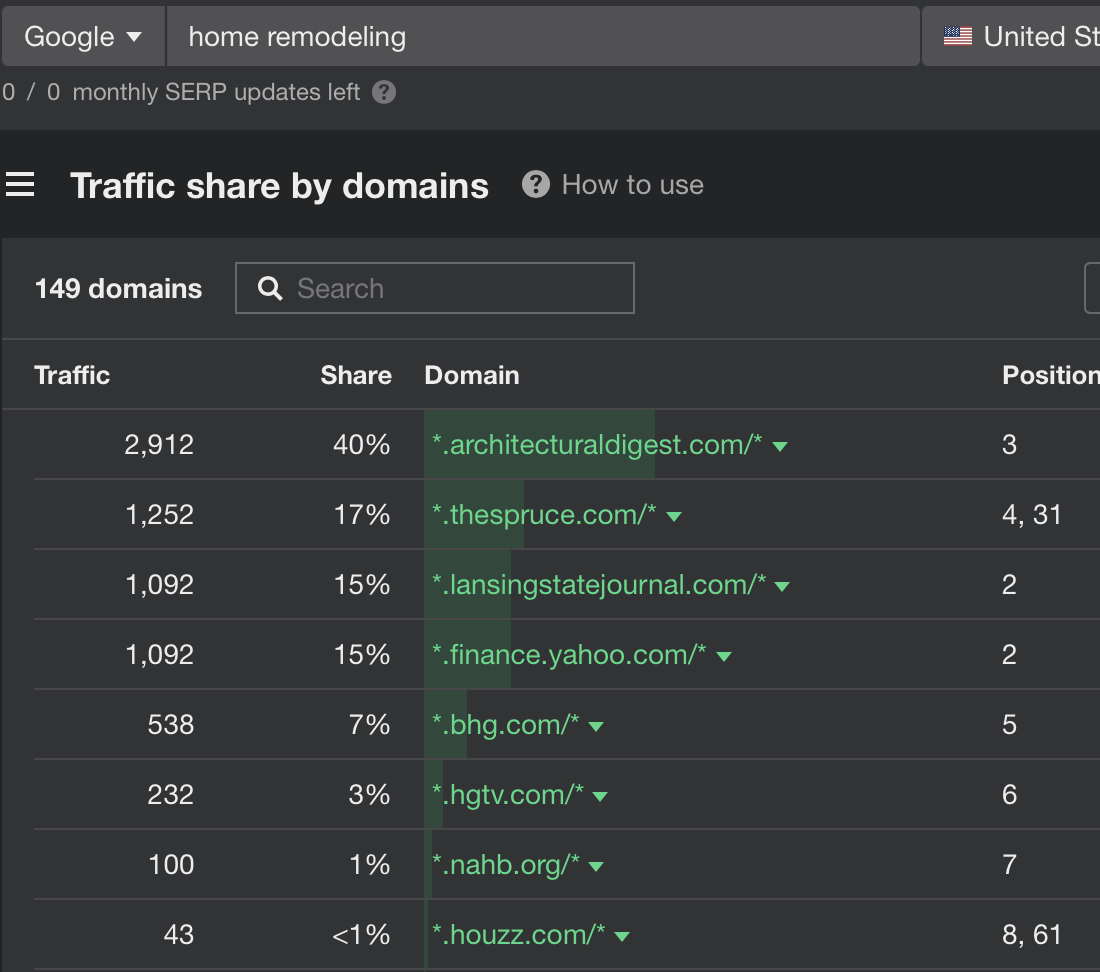Expand the houzz.com dropdown arrow
1100x972 pixels.
(622, 936)
